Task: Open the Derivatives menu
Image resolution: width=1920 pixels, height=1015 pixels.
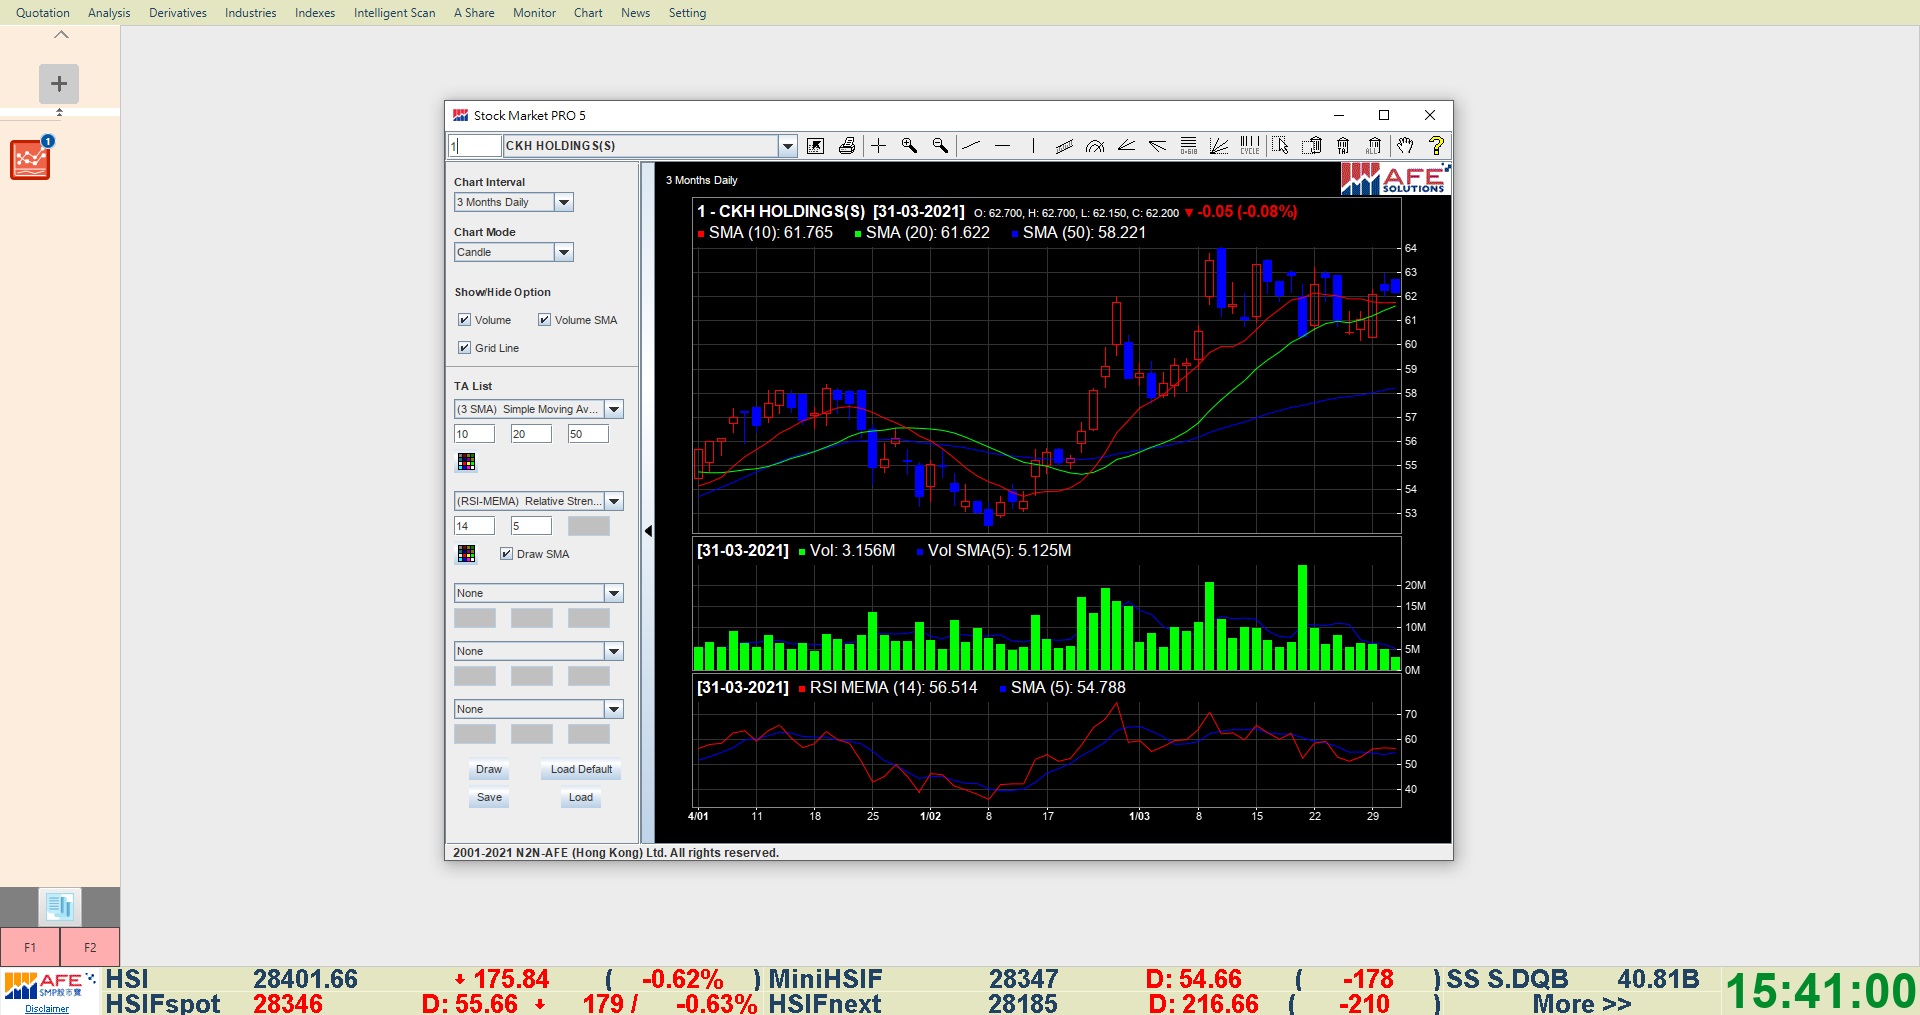Action: [x=178, y=13]
